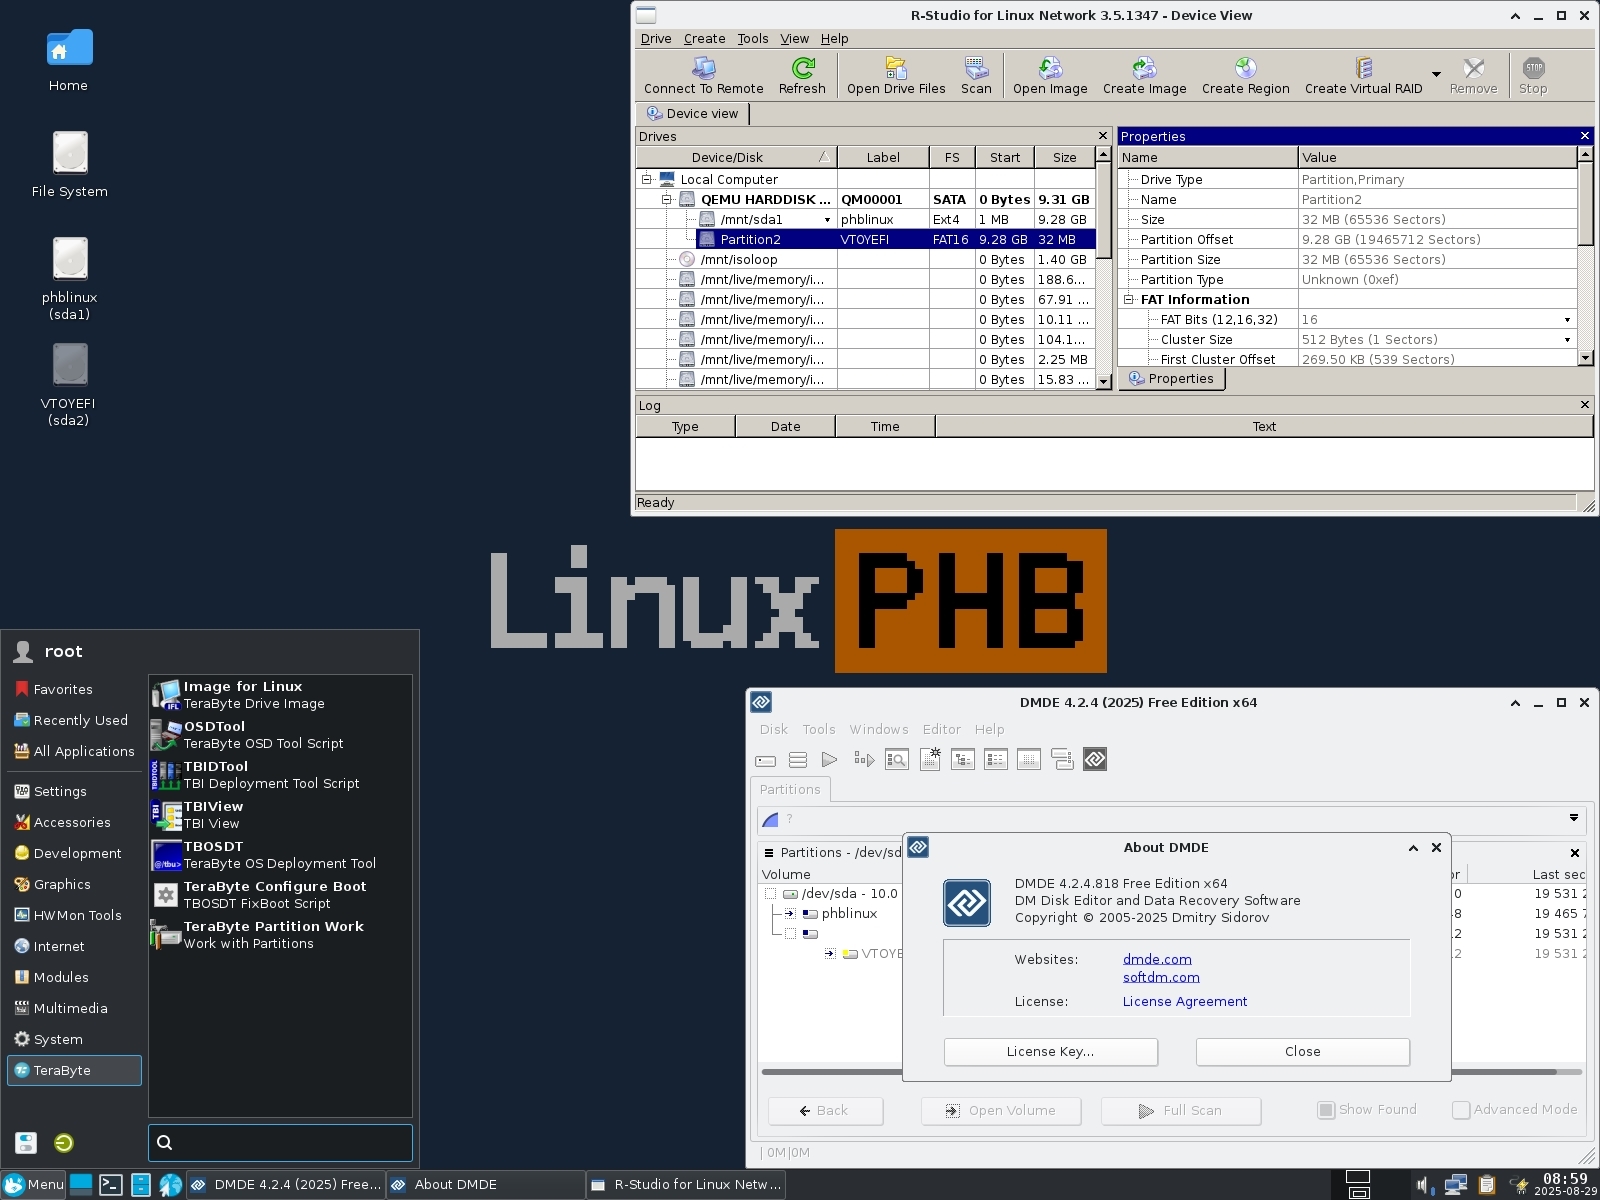Open the Tools menu in R-Studio
The height and width of the screenshot is (1200, 1600).
coord(753,39)
